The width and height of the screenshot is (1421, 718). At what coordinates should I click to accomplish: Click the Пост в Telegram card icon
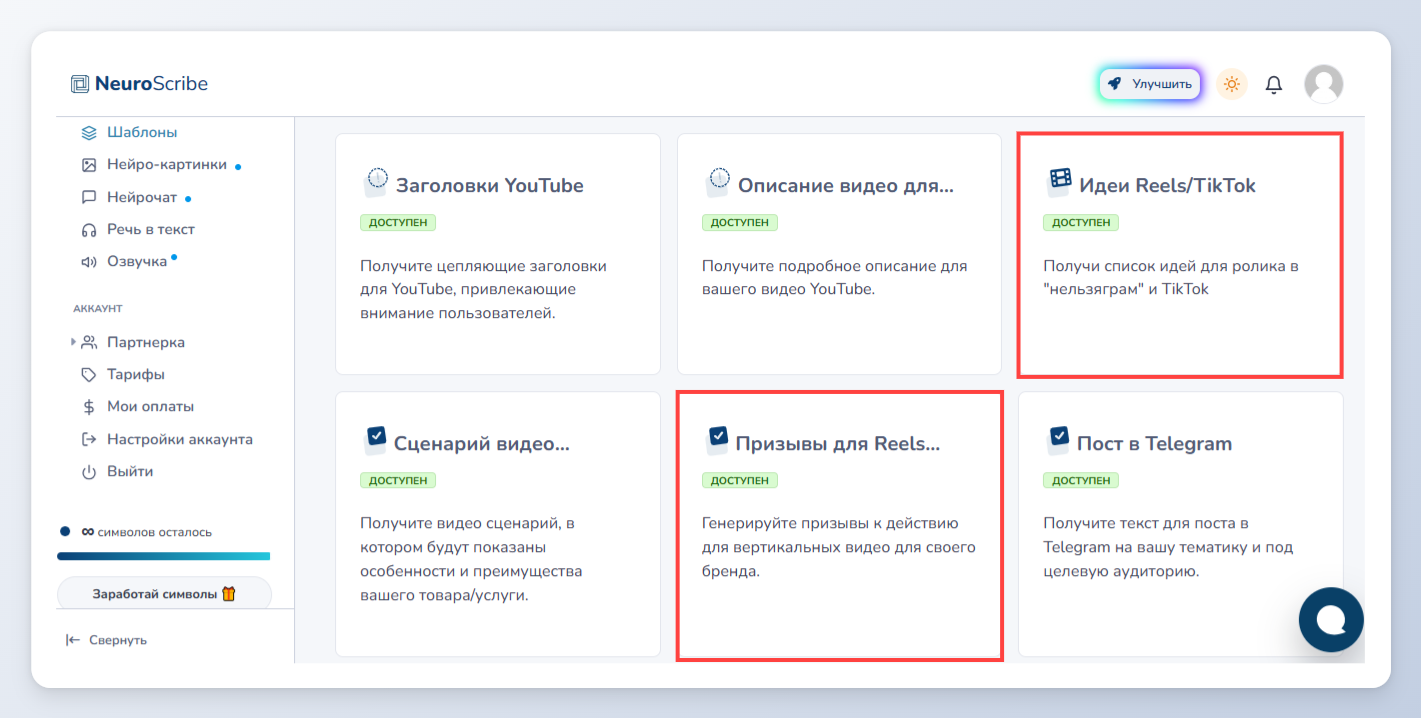1057,440
